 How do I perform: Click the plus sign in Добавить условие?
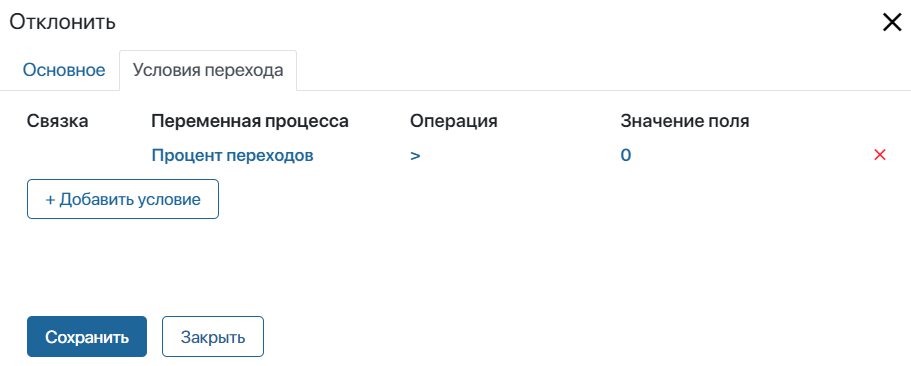50,199
